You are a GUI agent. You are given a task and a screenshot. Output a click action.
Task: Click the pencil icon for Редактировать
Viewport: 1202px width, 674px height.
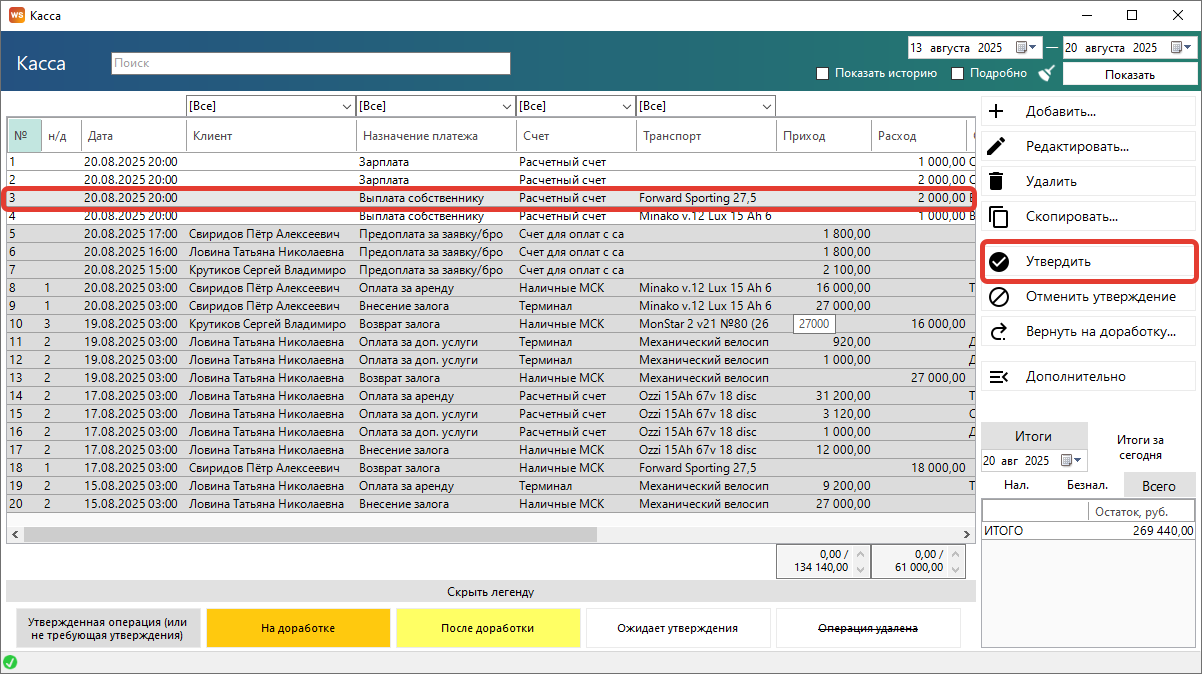[997, 147]
